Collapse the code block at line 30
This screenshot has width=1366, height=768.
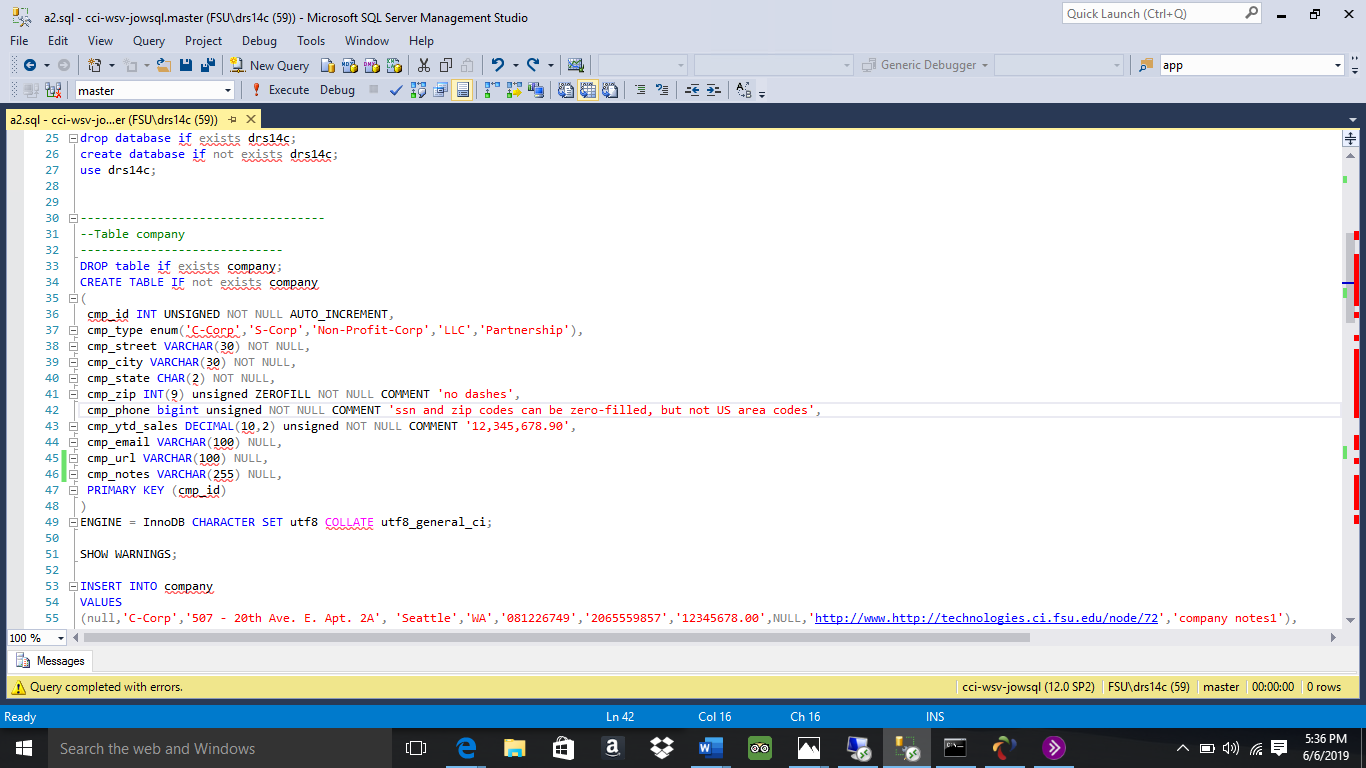[73, 218]
